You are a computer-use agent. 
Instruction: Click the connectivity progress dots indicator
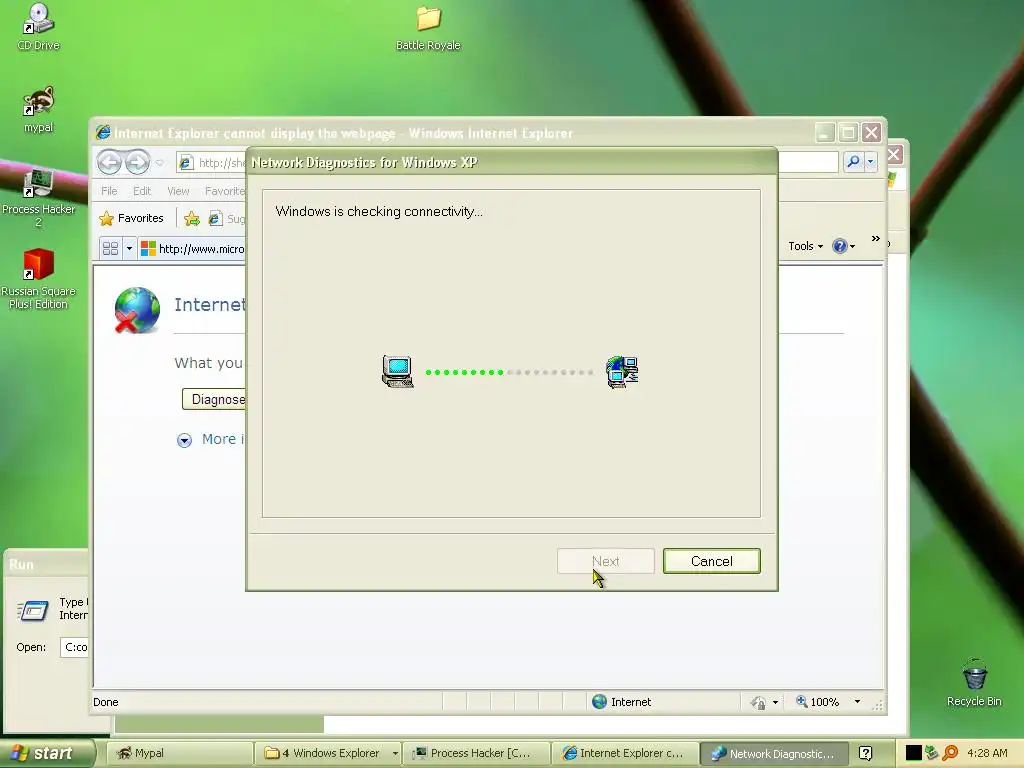509,372
